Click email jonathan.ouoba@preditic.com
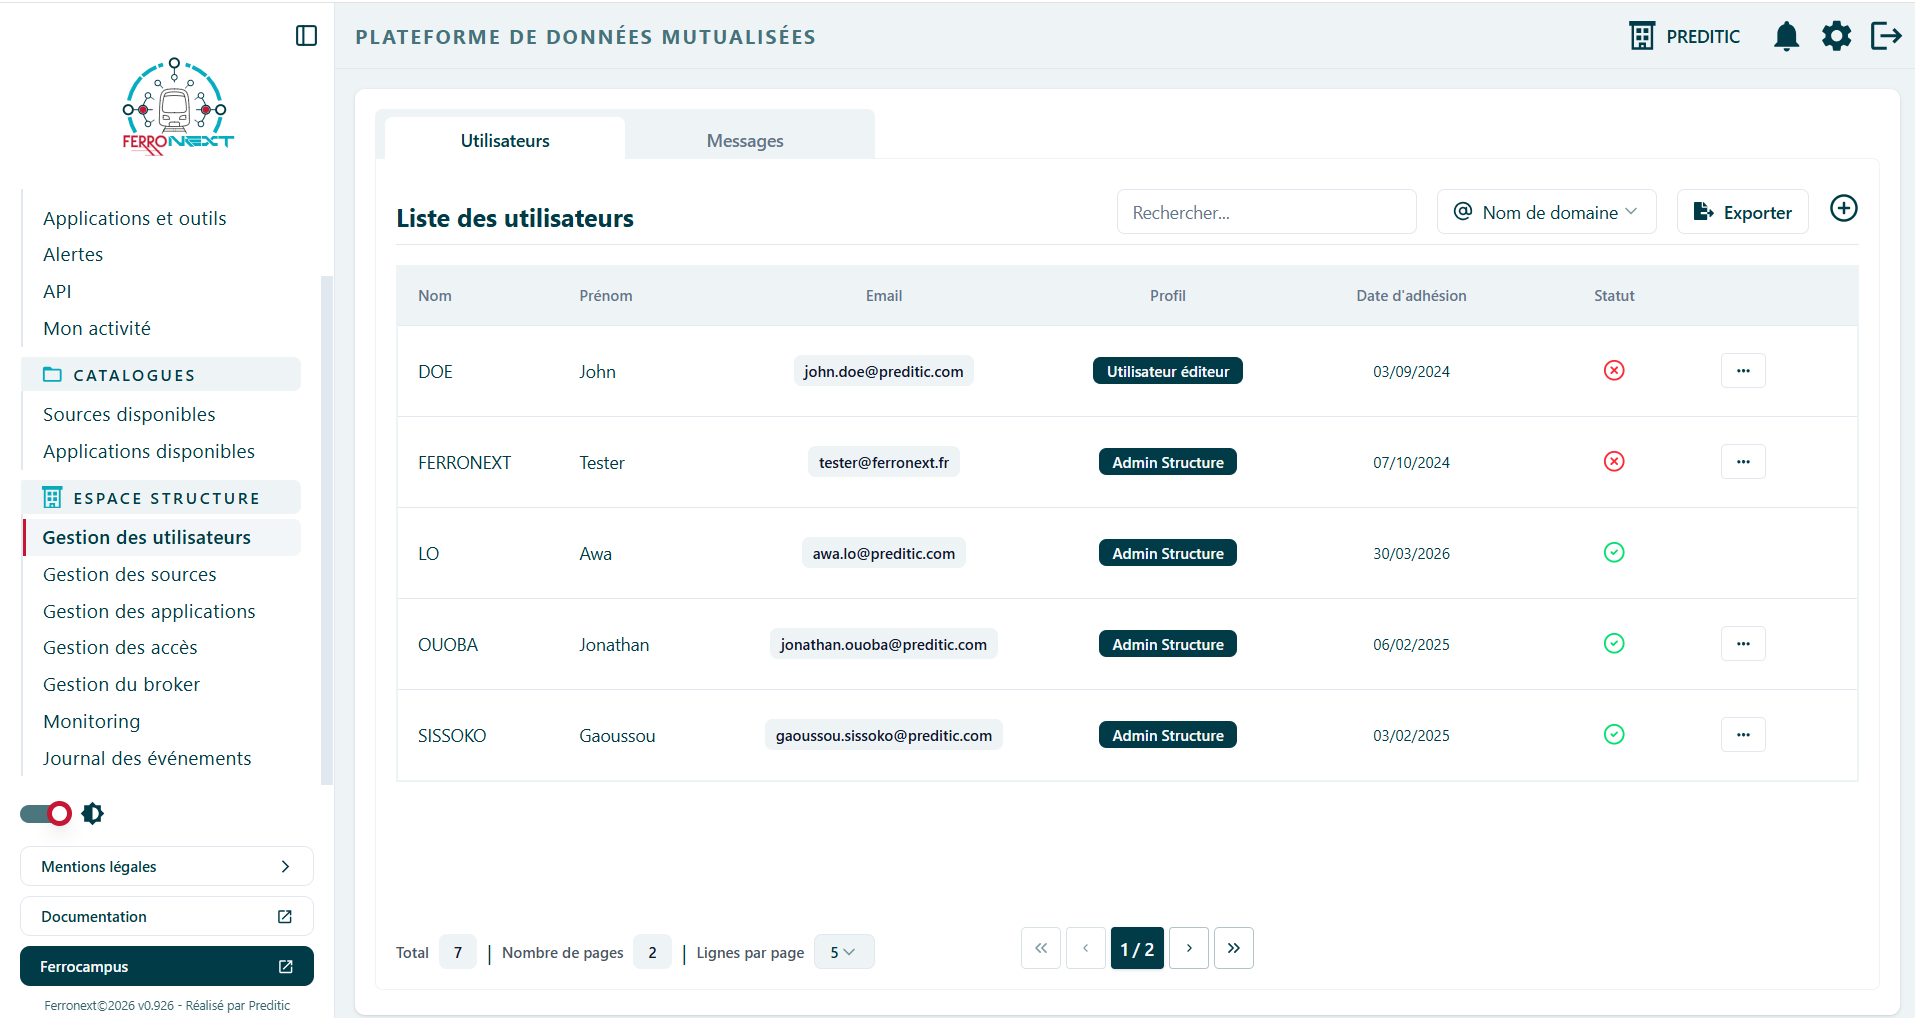The image size is (1915, 1018). [x=884, y=644]
